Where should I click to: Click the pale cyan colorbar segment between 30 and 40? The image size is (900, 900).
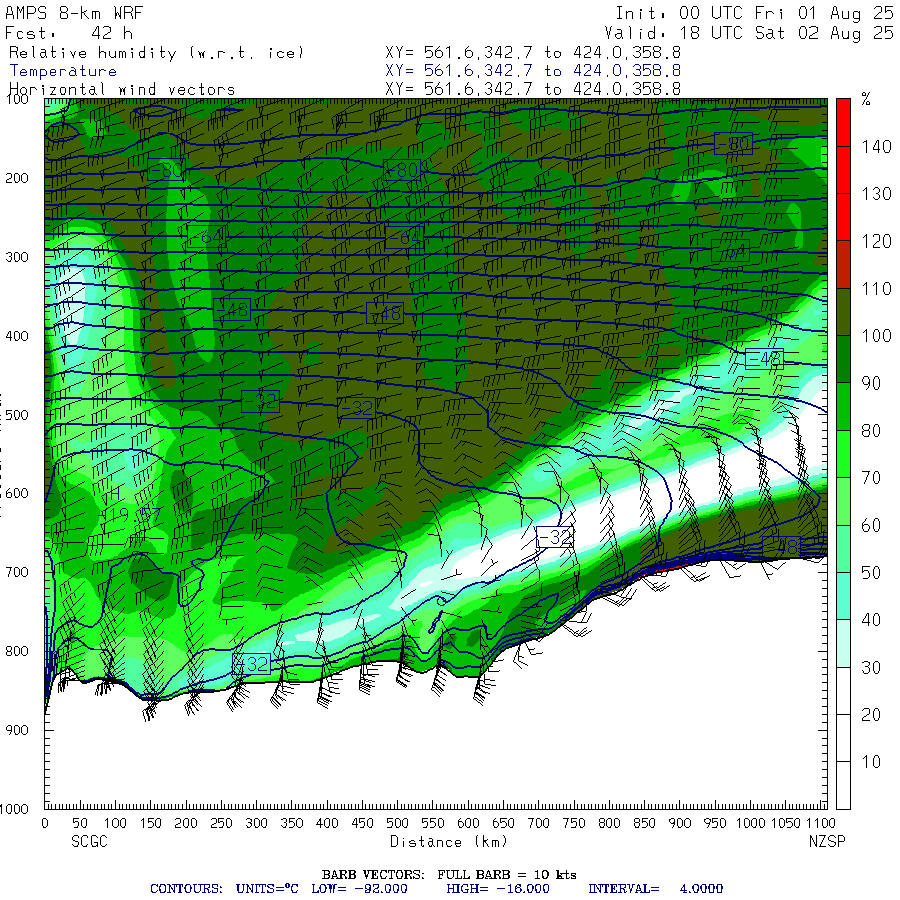843,643
